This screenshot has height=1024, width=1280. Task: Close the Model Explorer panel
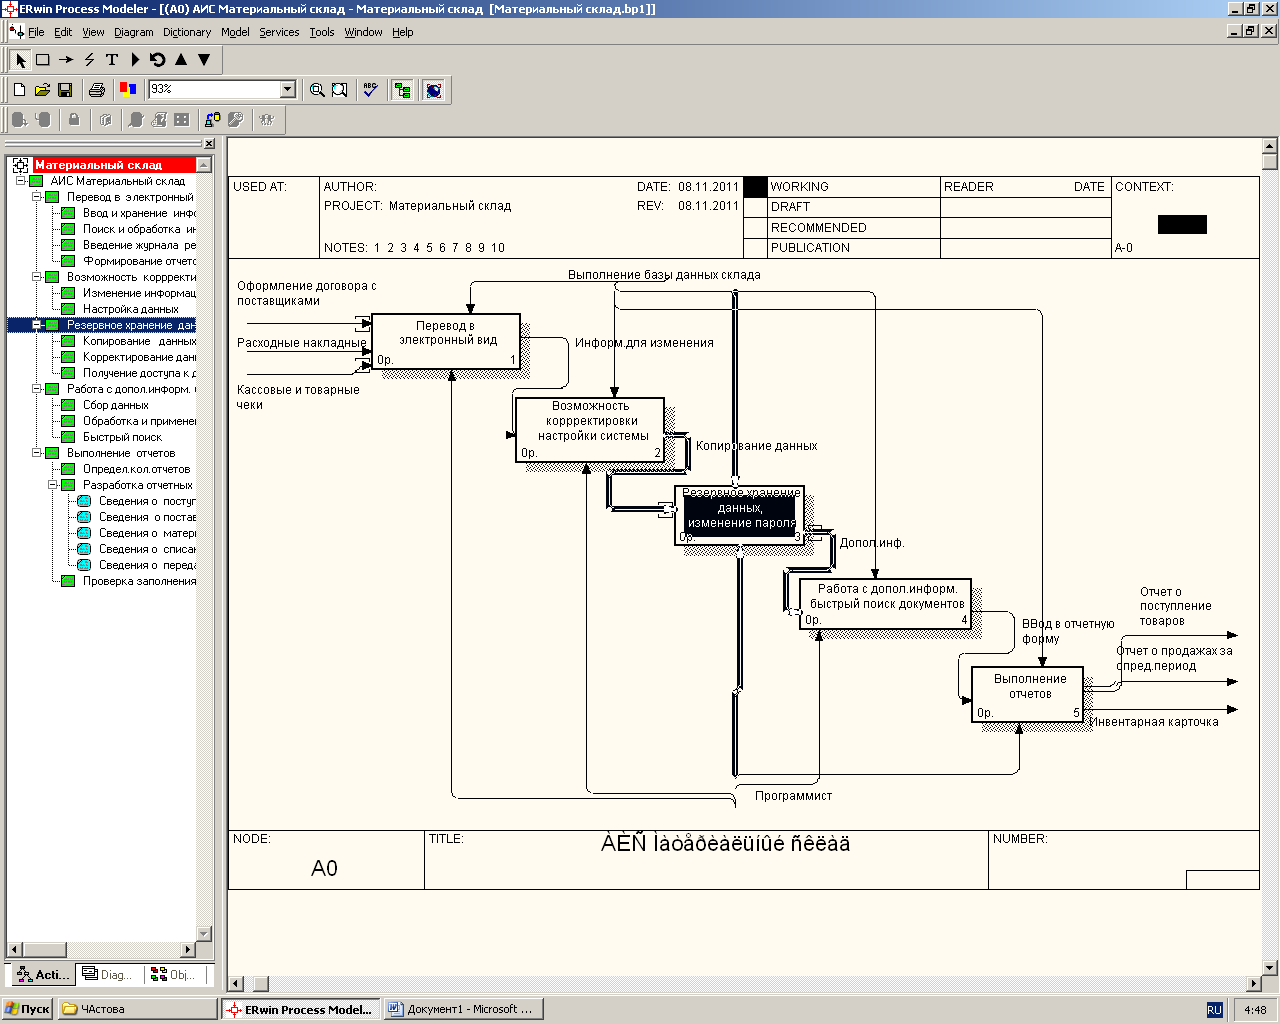[209, 144]
